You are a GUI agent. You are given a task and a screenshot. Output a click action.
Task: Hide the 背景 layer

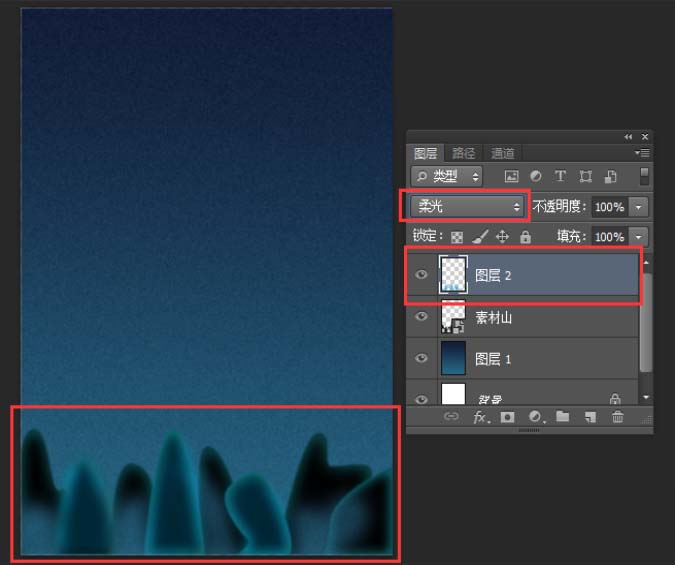click(x=421, y=399)
